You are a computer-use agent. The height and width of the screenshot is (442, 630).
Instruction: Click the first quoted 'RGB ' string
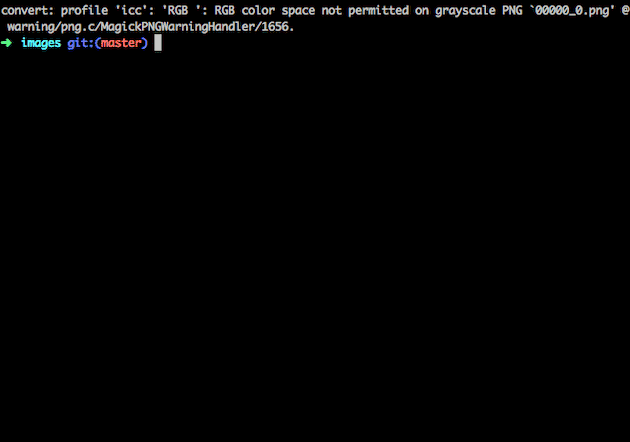point(181,10)
